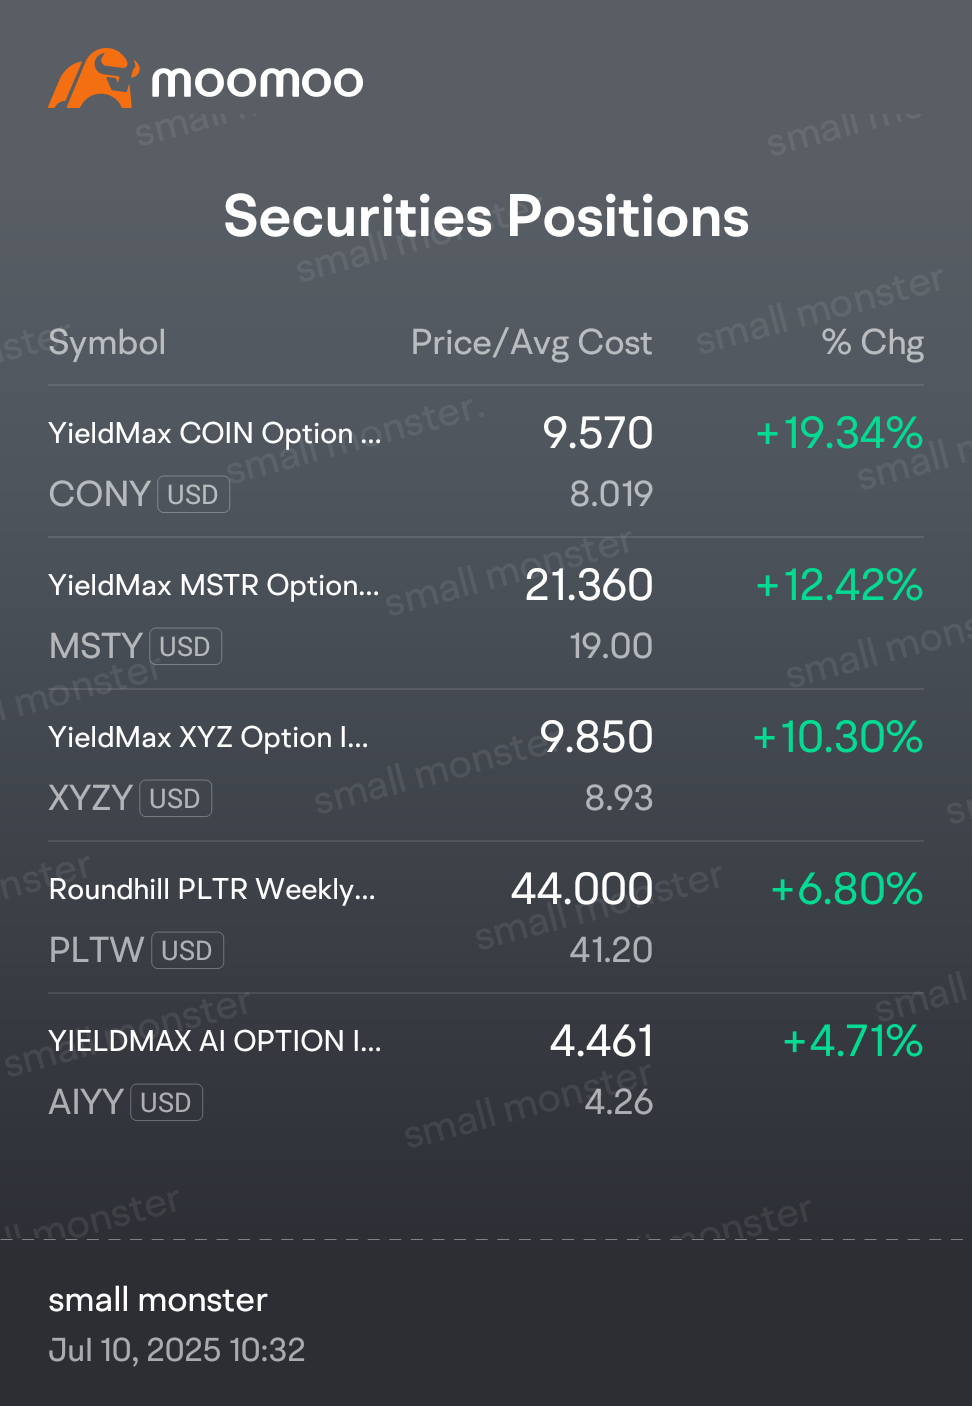Click the USD badge next to PLTW
972x1406 pixels.
pos(187,951)
